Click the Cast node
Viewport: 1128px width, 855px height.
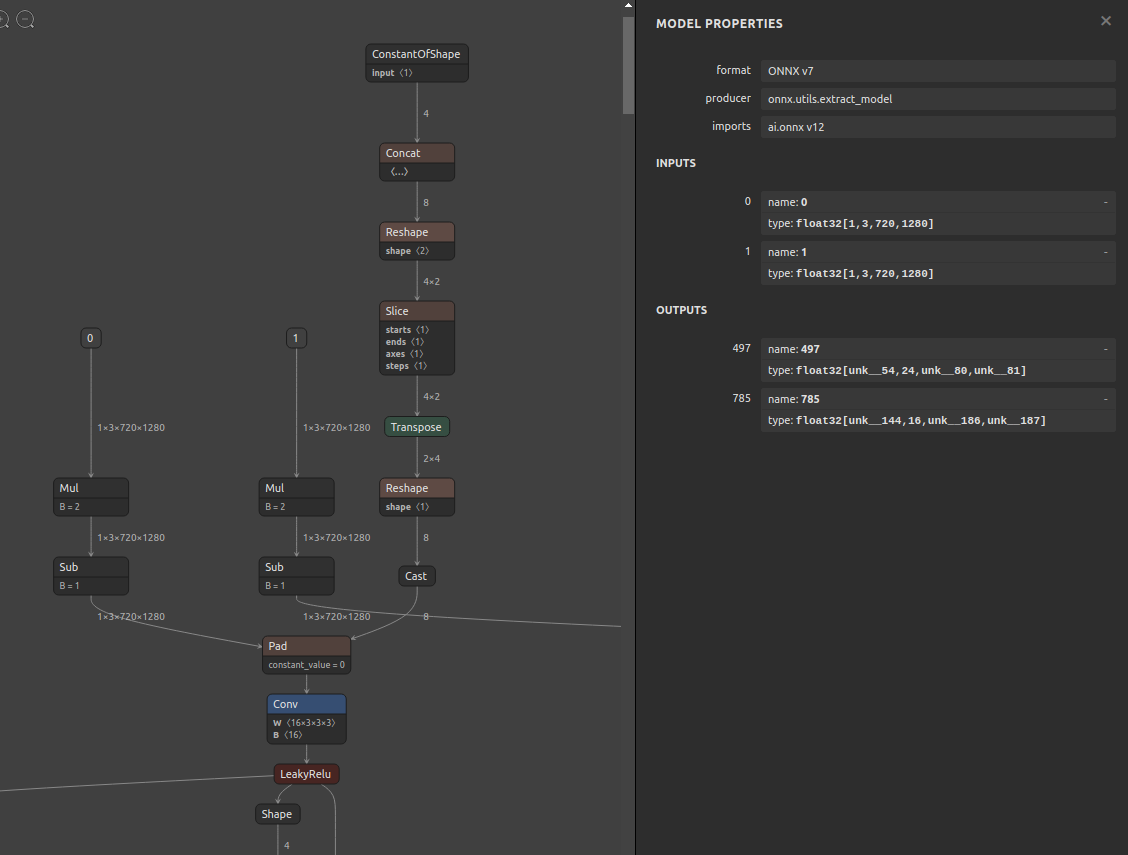(417, 576)
